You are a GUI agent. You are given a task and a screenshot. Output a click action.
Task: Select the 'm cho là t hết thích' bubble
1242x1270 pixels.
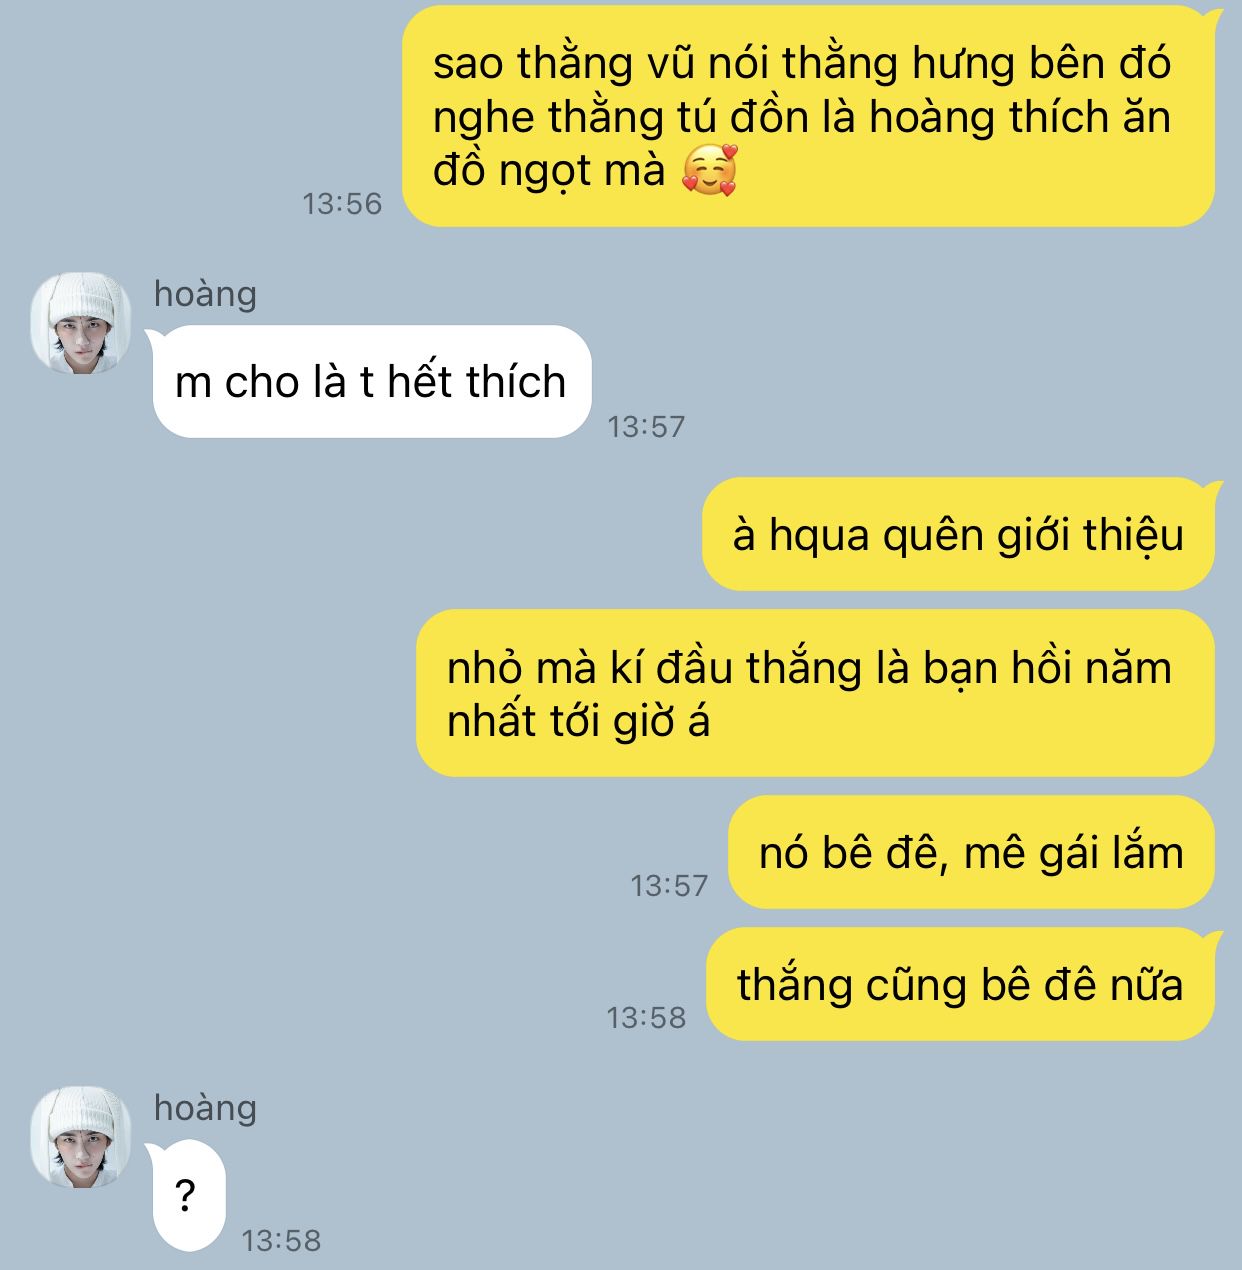(x=371, y=381)
